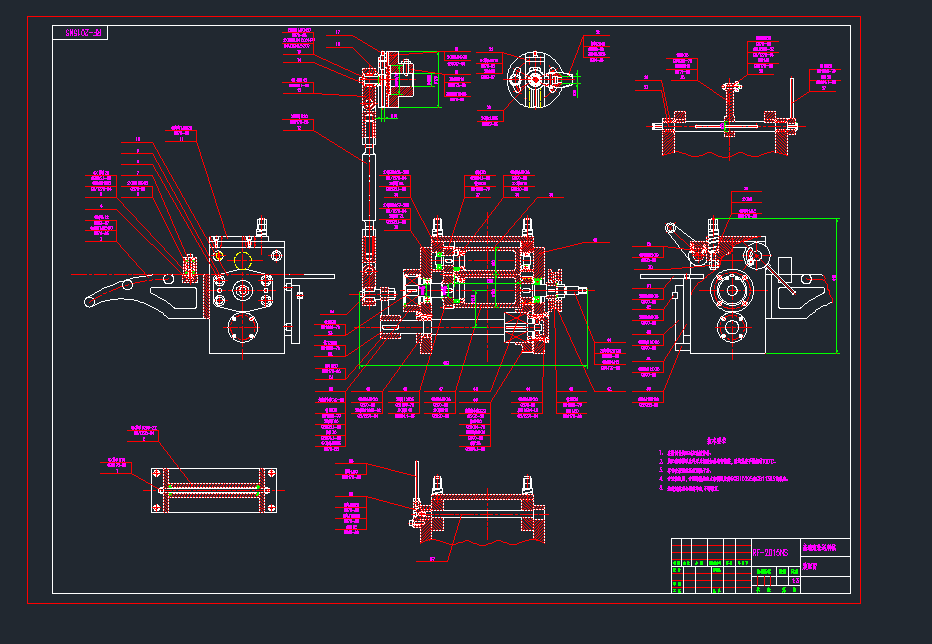Select the RF-2015NS drawing number in title block
Viewport: 932px width, 644px height.
[770, 552]
